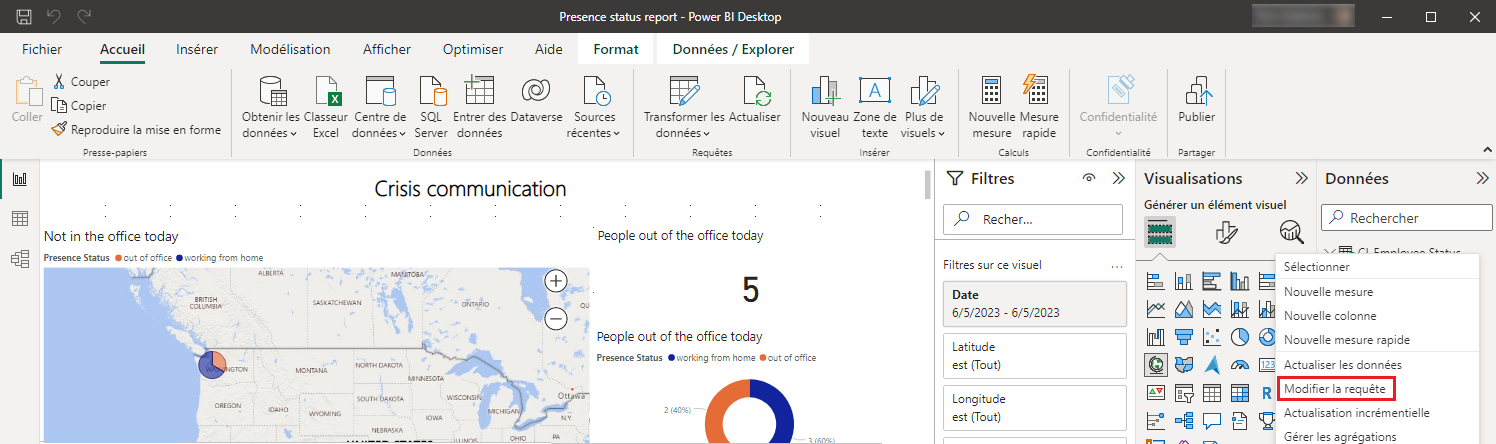Click the Classeur Excel icon
This screenshot has height=444, width=1496.
click(328, 107)
